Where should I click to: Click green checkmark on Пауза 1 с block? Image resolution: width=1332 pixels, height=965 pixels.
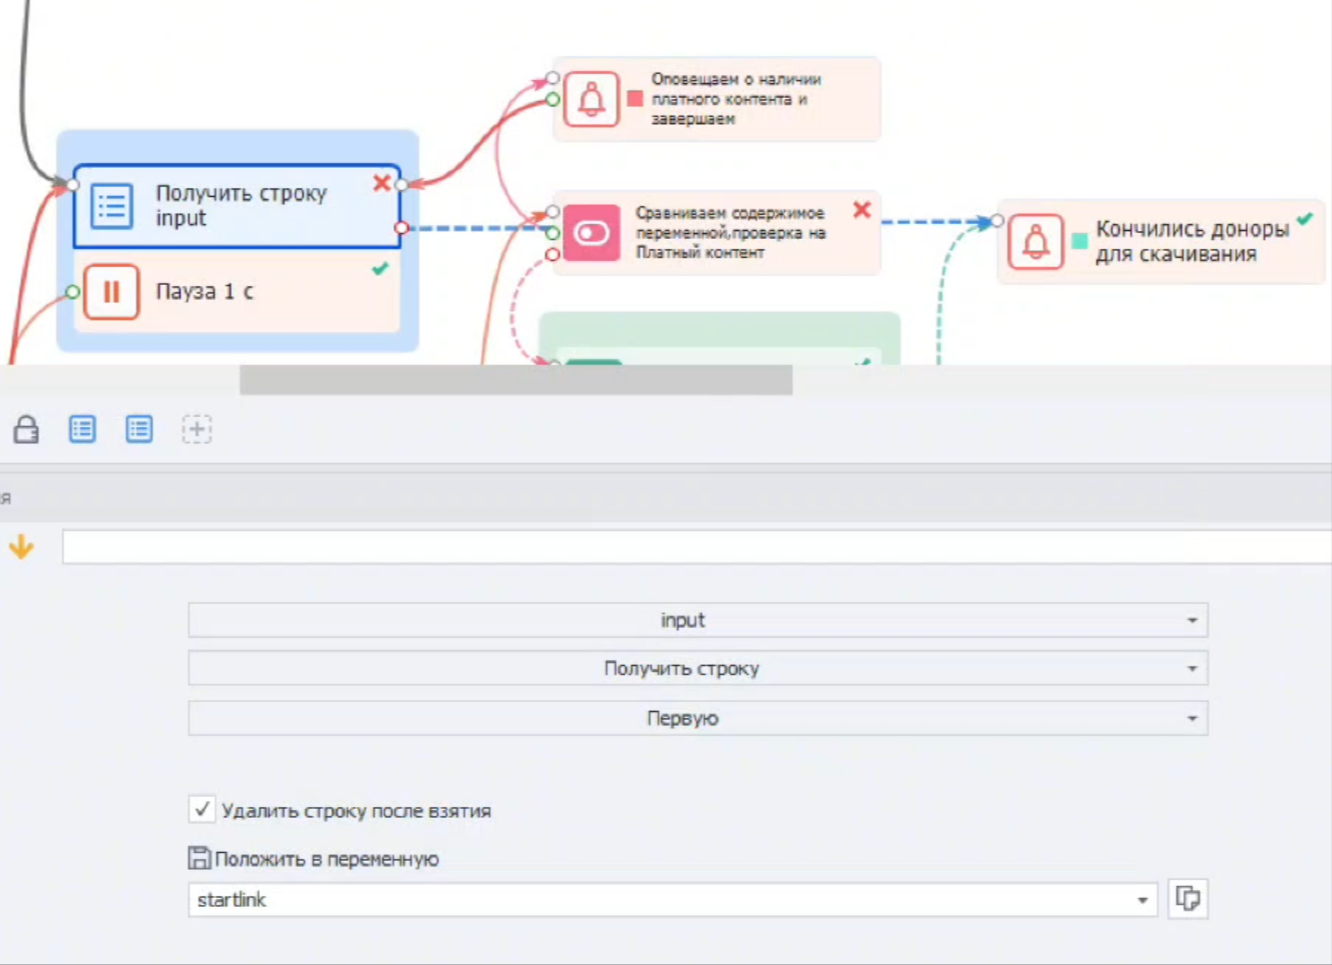point(380,269)
